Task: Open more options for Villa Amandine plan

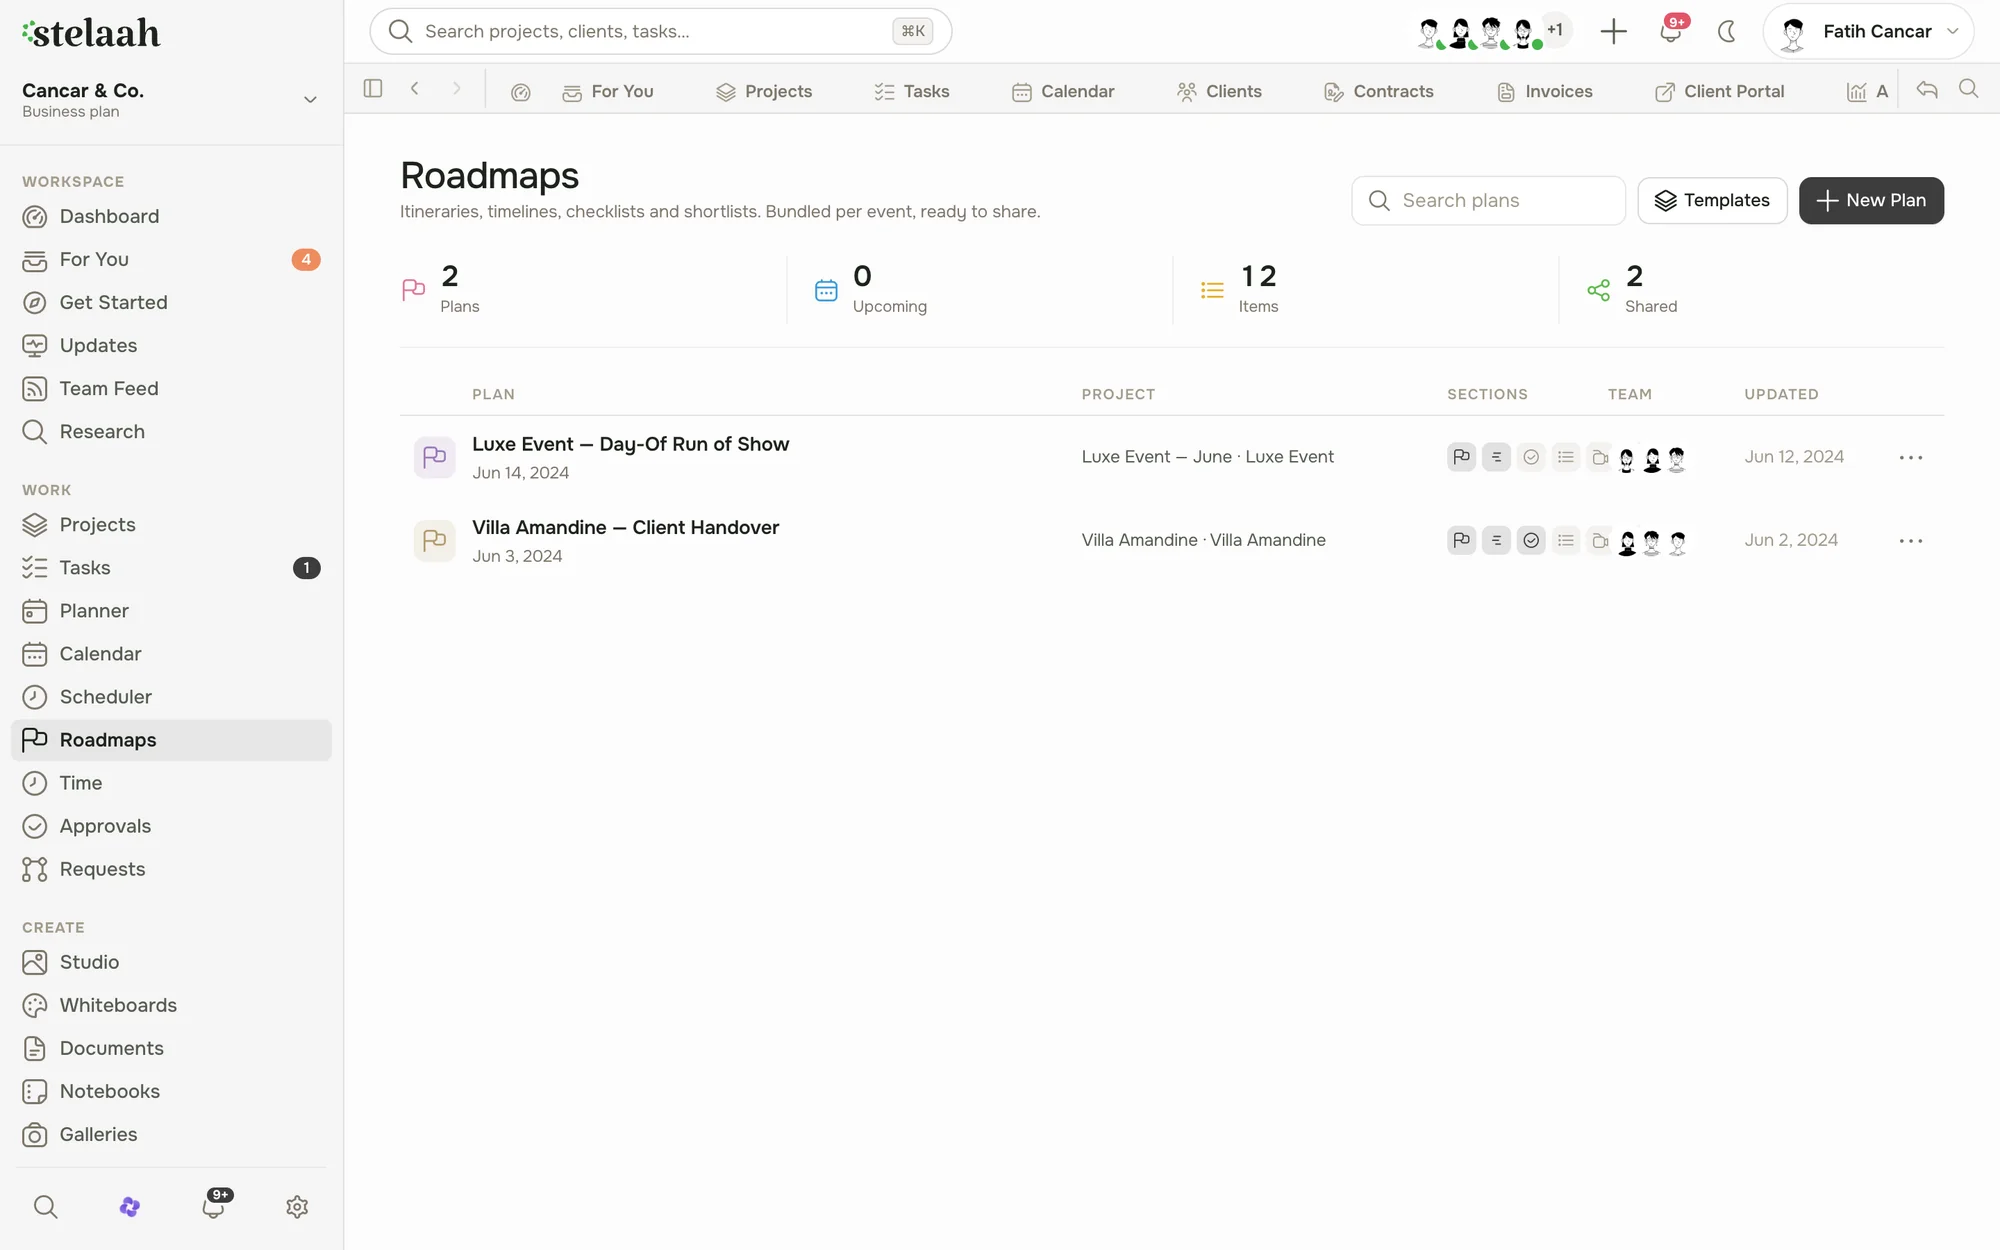Action: click(1910, 540)
